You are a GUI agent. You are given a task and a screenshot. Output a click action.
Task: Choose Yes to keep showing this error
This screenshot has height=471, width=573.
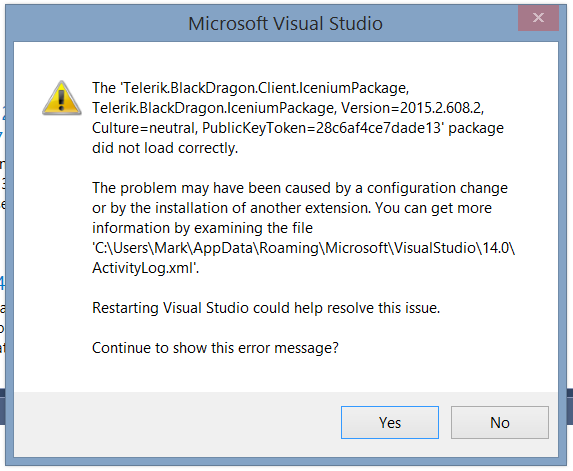pyautogui.click(x=390, y=422)
